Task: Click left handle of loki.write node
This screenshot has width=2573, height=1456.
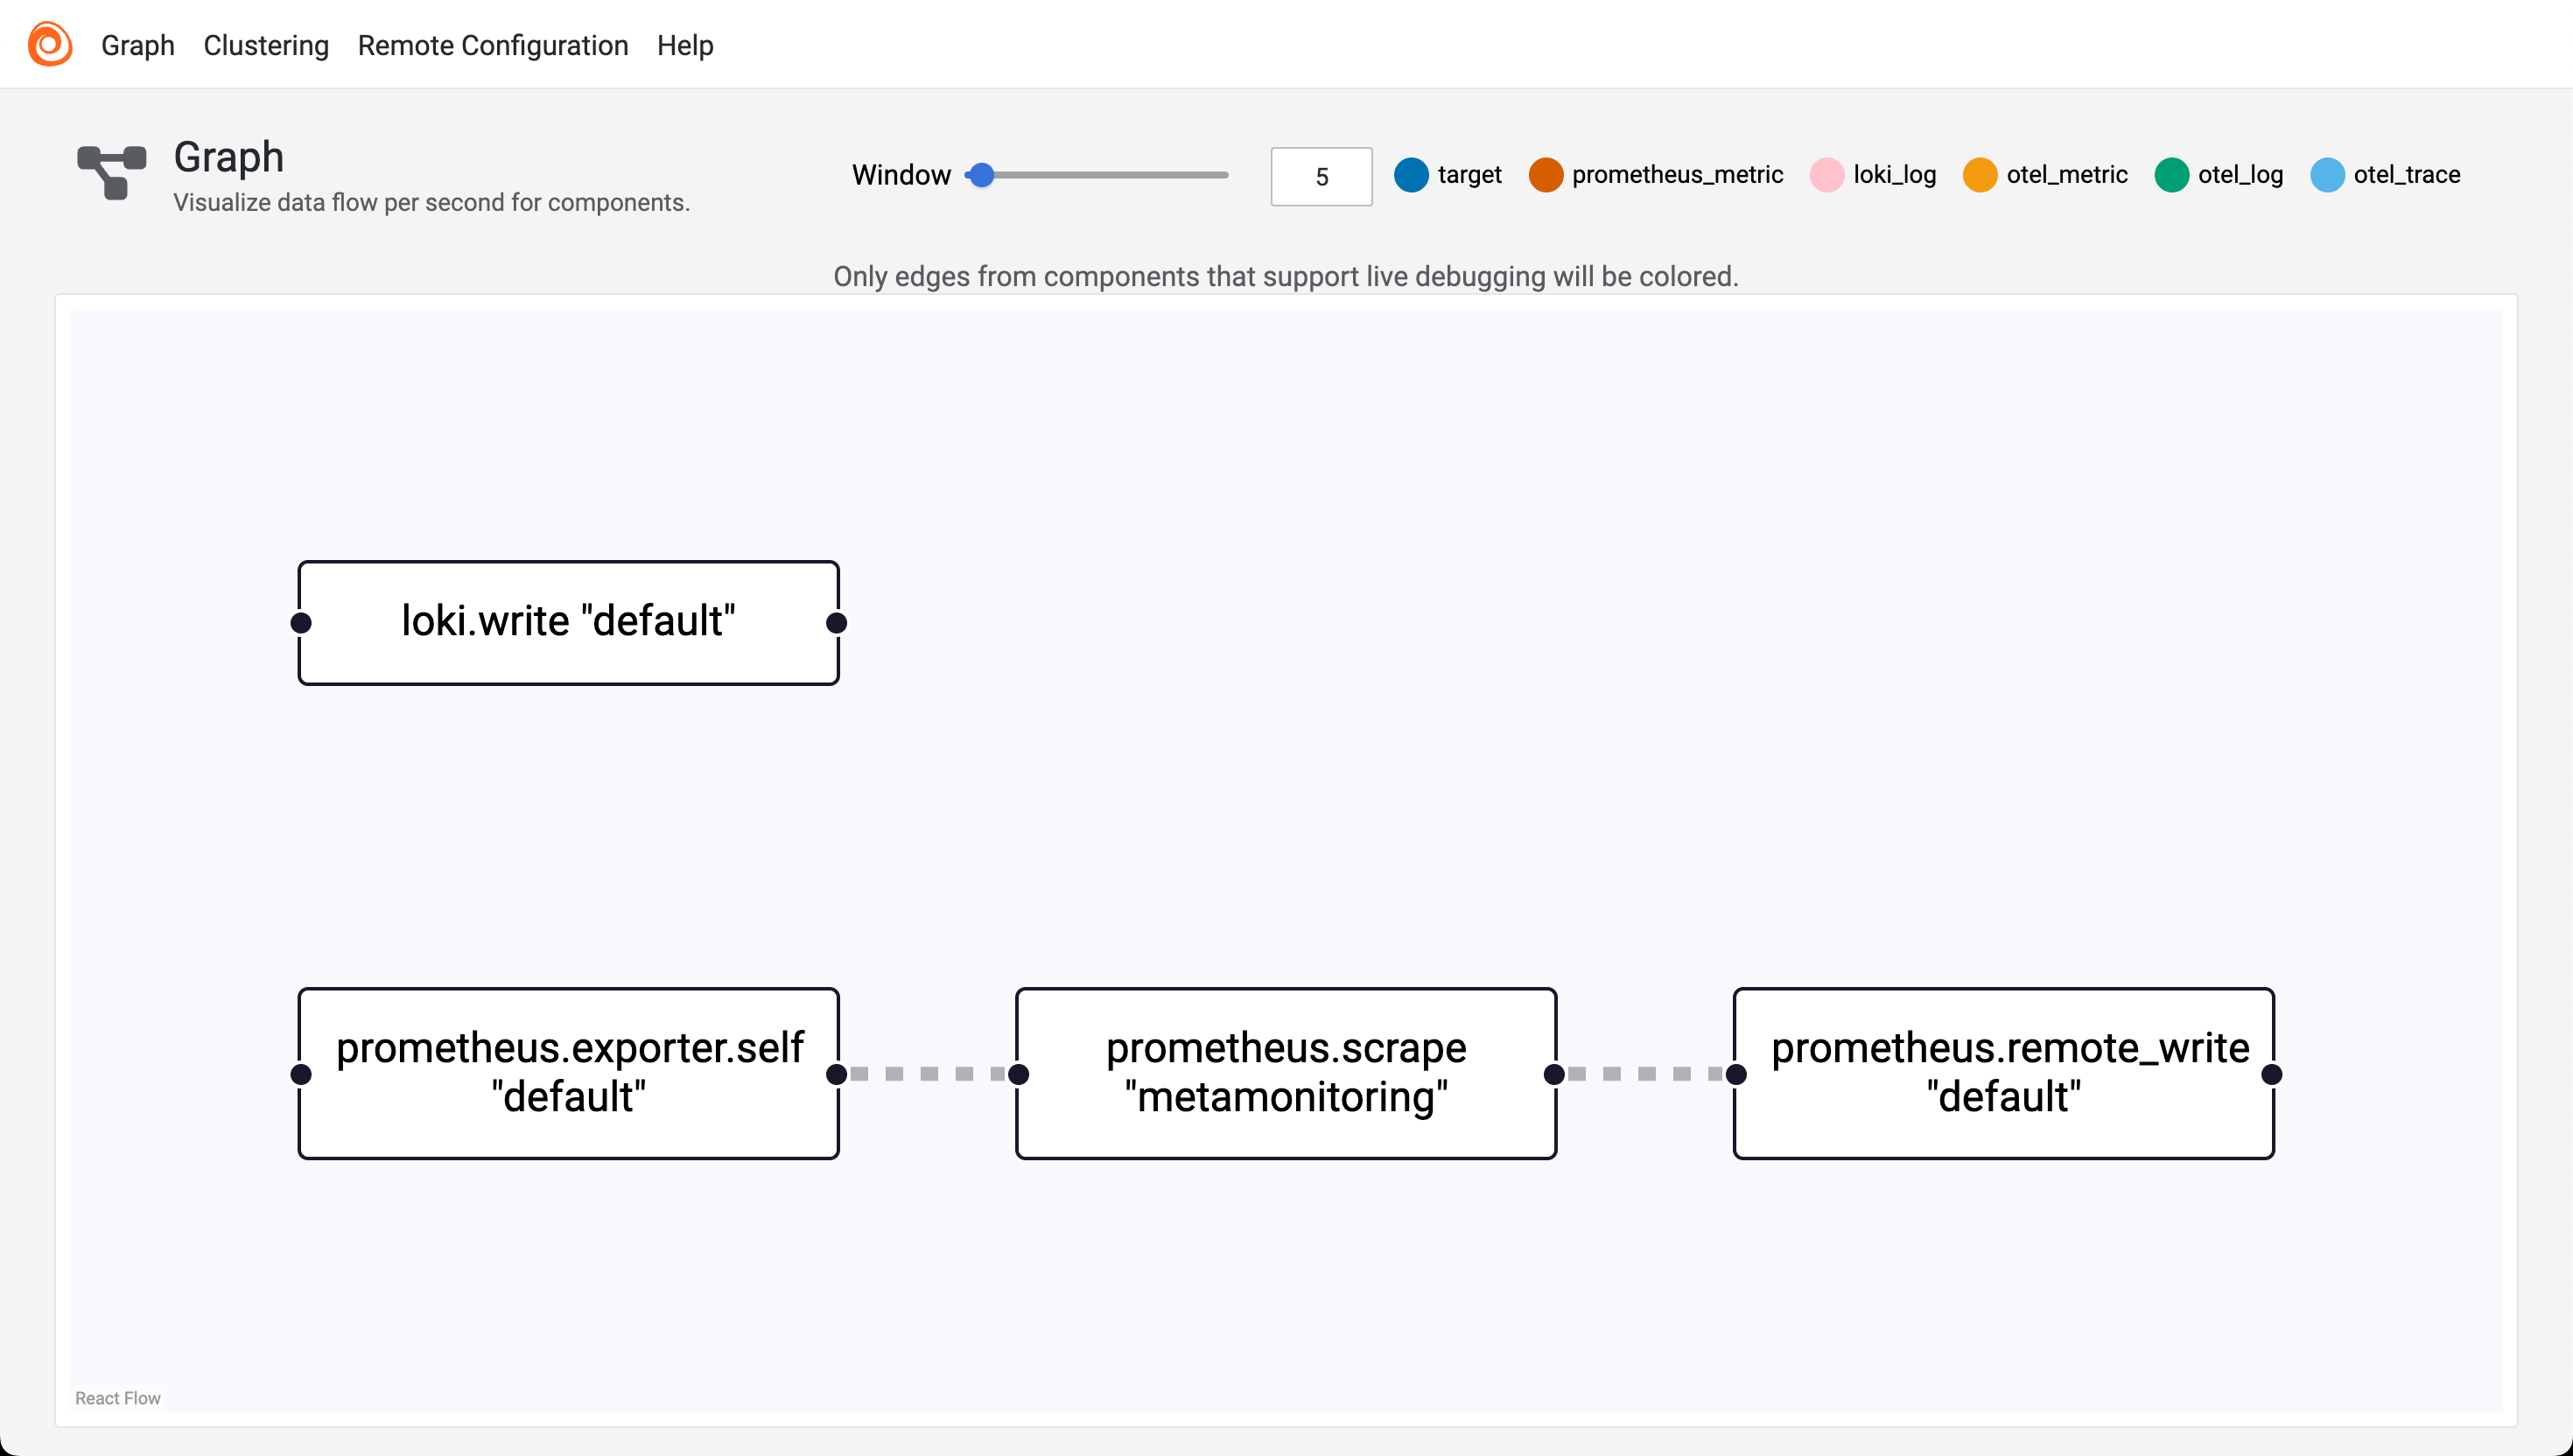Action: pyautogui.click(x=300, y=623)
